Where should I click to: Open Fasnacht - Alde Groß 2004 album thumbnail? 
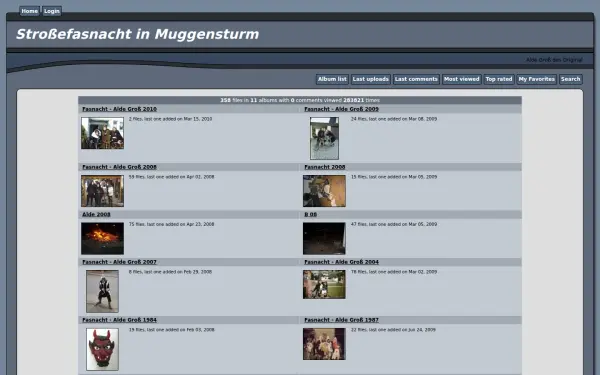click(x=324, y=284)
